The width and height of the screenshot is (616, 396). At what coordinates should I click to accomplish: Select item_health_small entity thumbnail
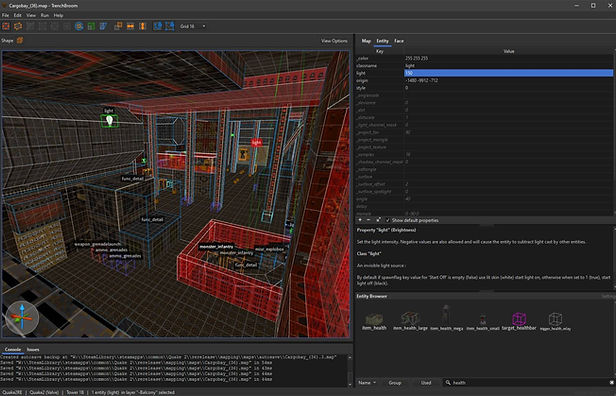483,322
